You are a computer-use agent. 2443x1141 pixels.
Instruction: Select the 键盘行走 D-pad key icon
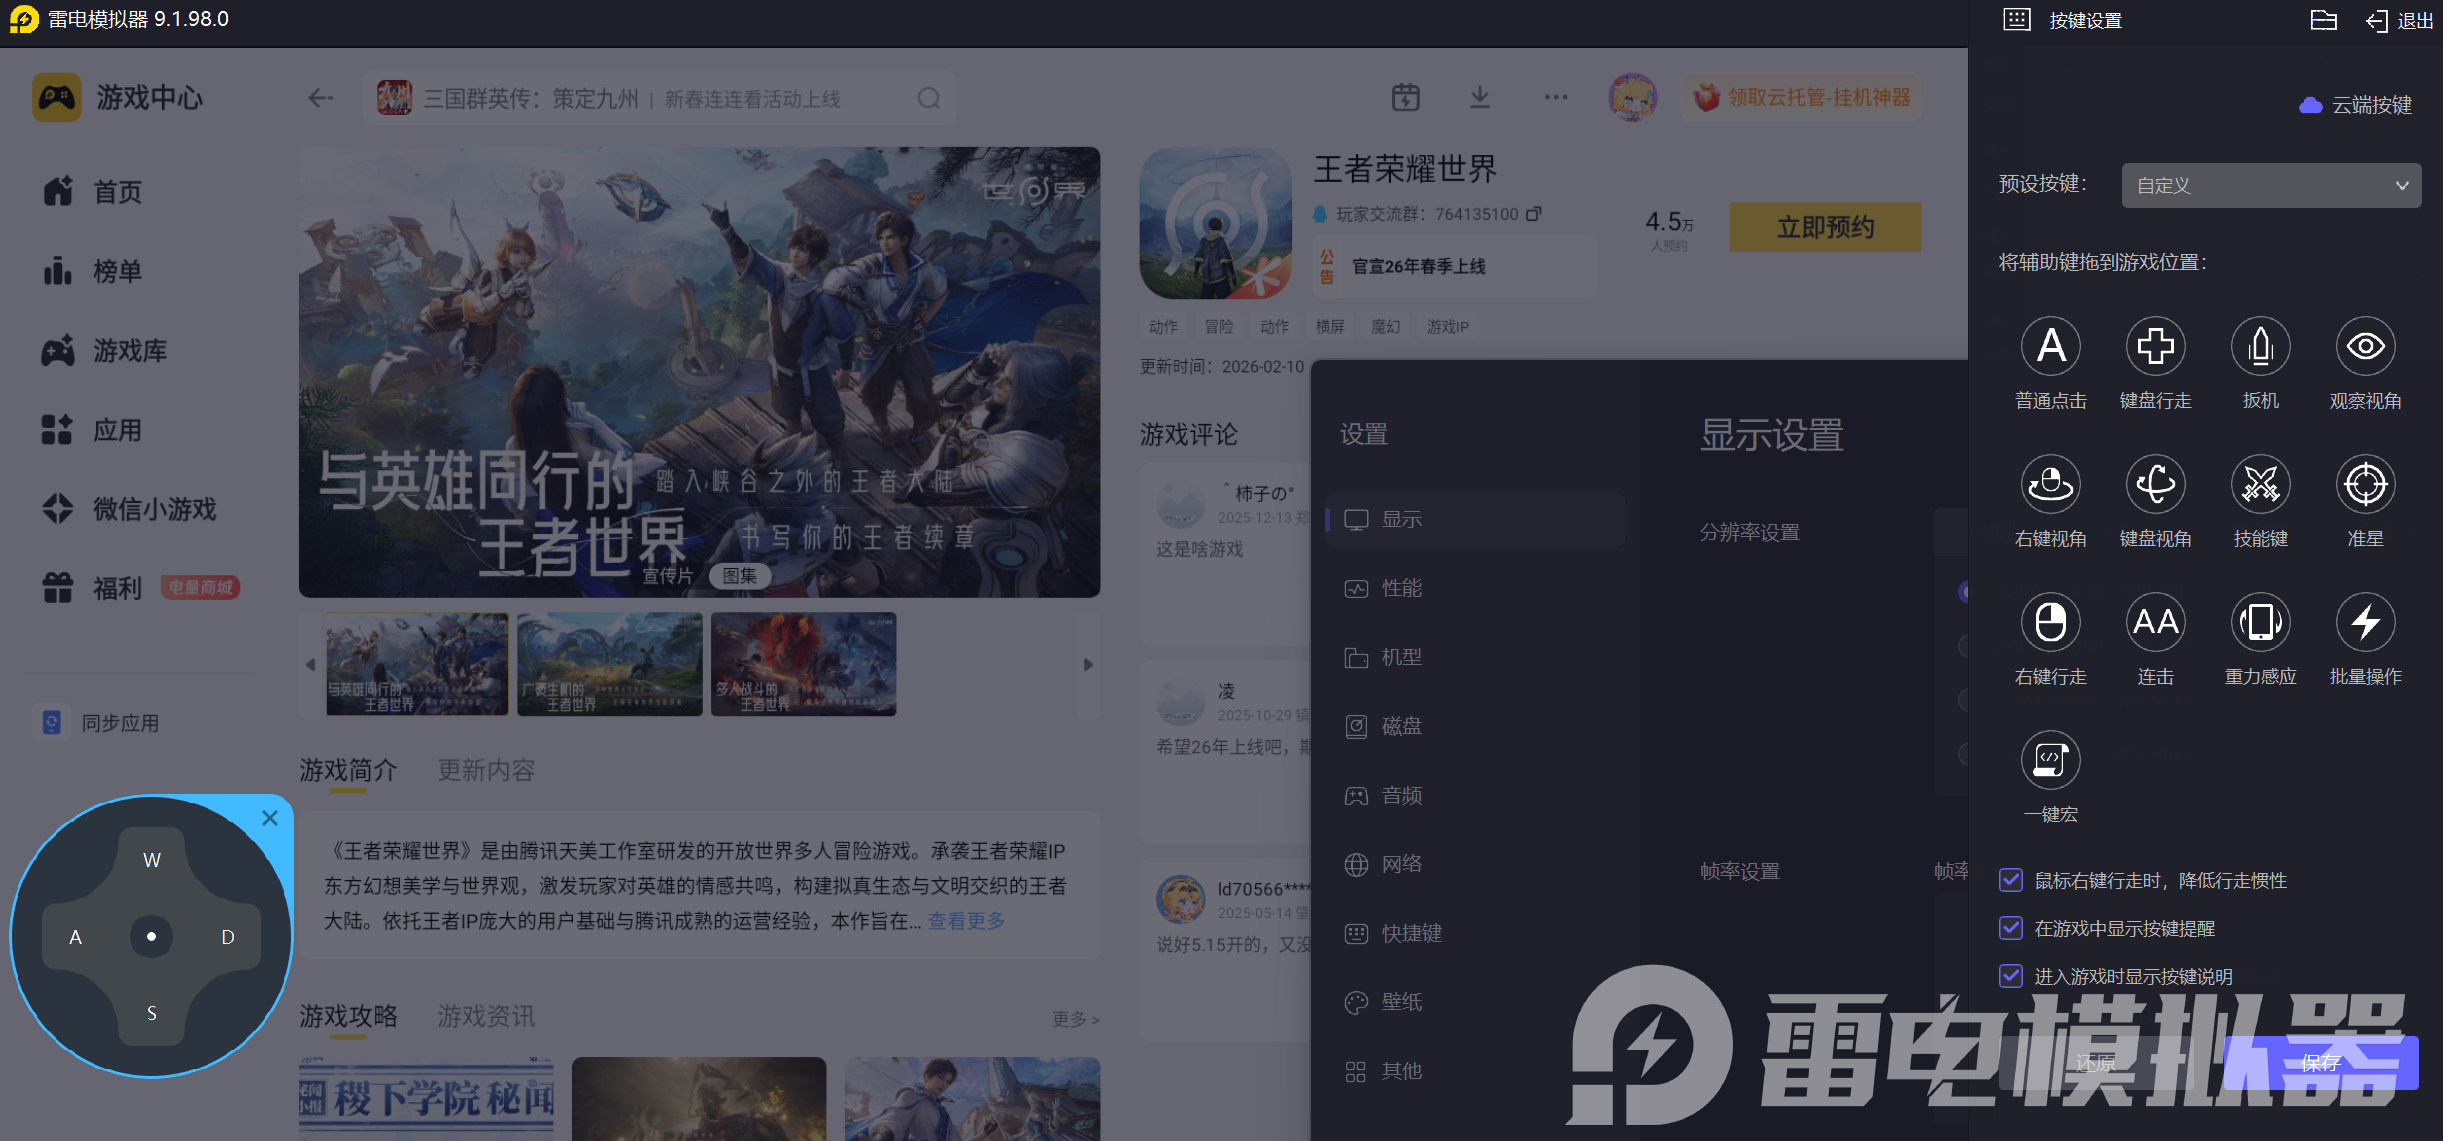(2155, 347)
